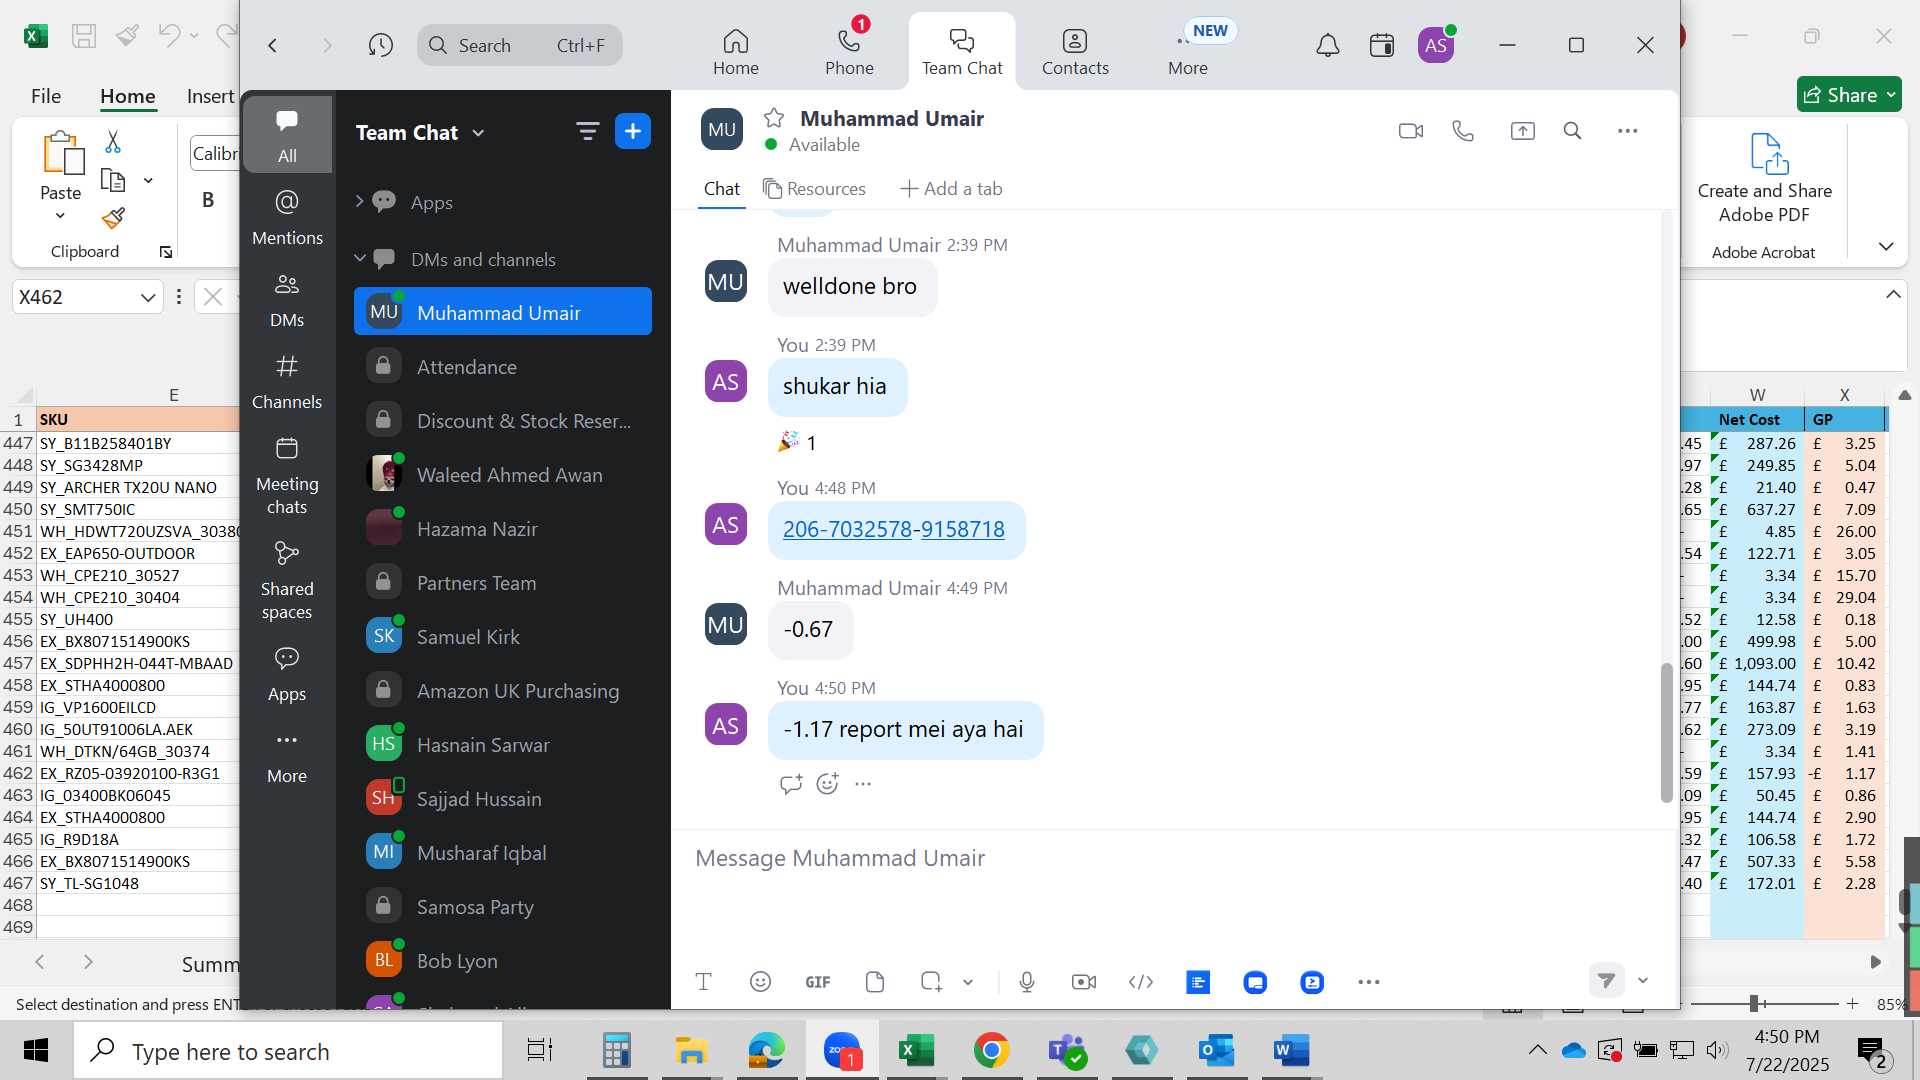
Task: Search within the Muhammad Umair chat
Action: (1572, 131)
